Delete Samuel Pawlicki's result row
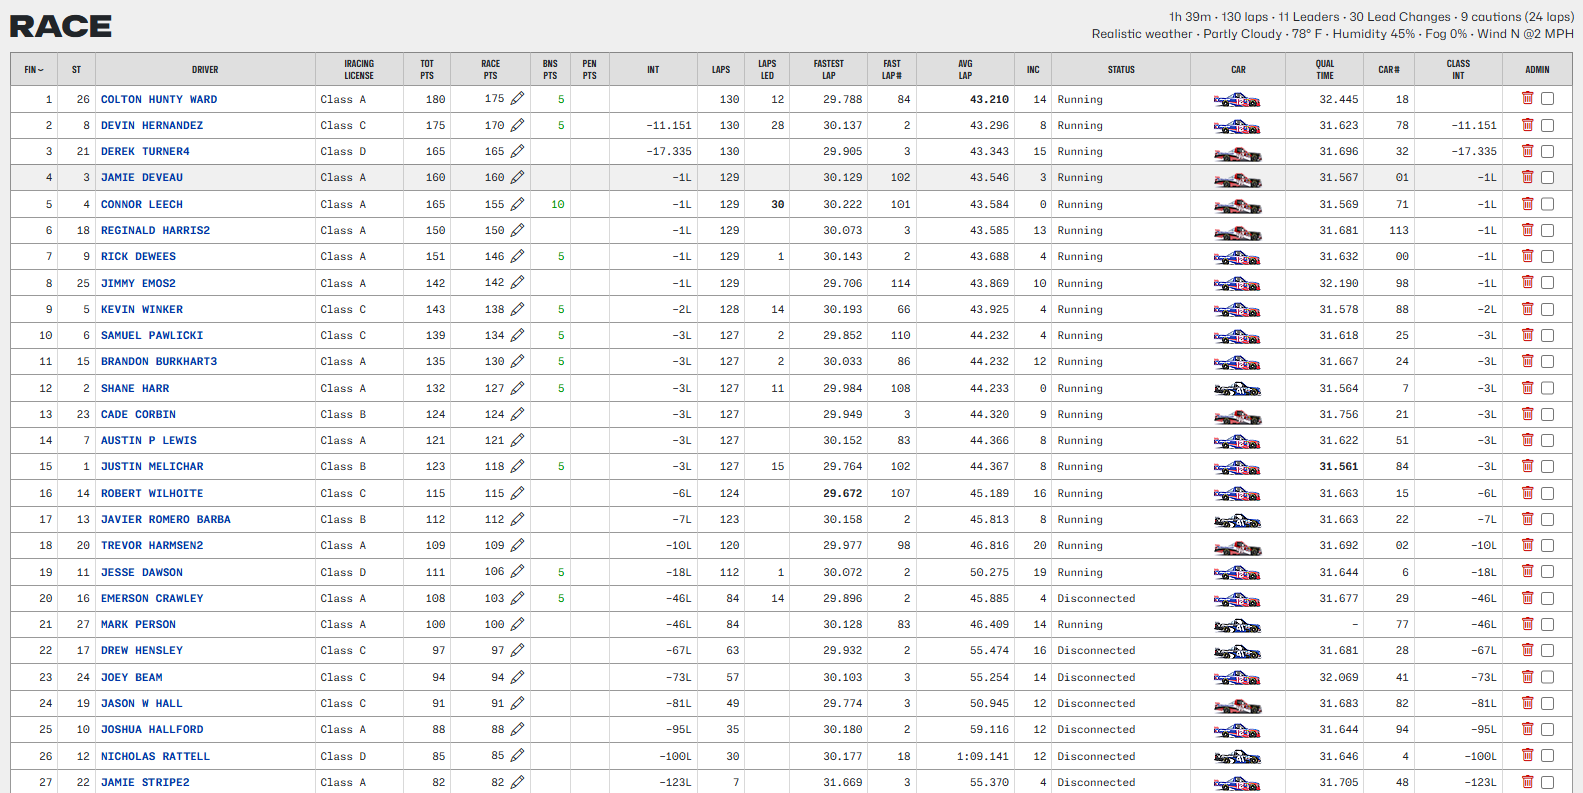Image resolution: width=1583 pixels, height=793 pixels. click(1527, 335)
